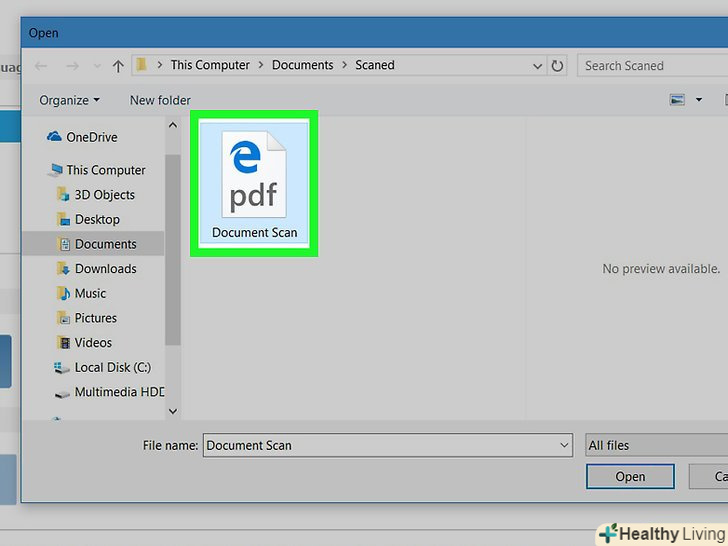Open the Music folder
Viewport: 728px width, 546px height.
coord(91,293)
